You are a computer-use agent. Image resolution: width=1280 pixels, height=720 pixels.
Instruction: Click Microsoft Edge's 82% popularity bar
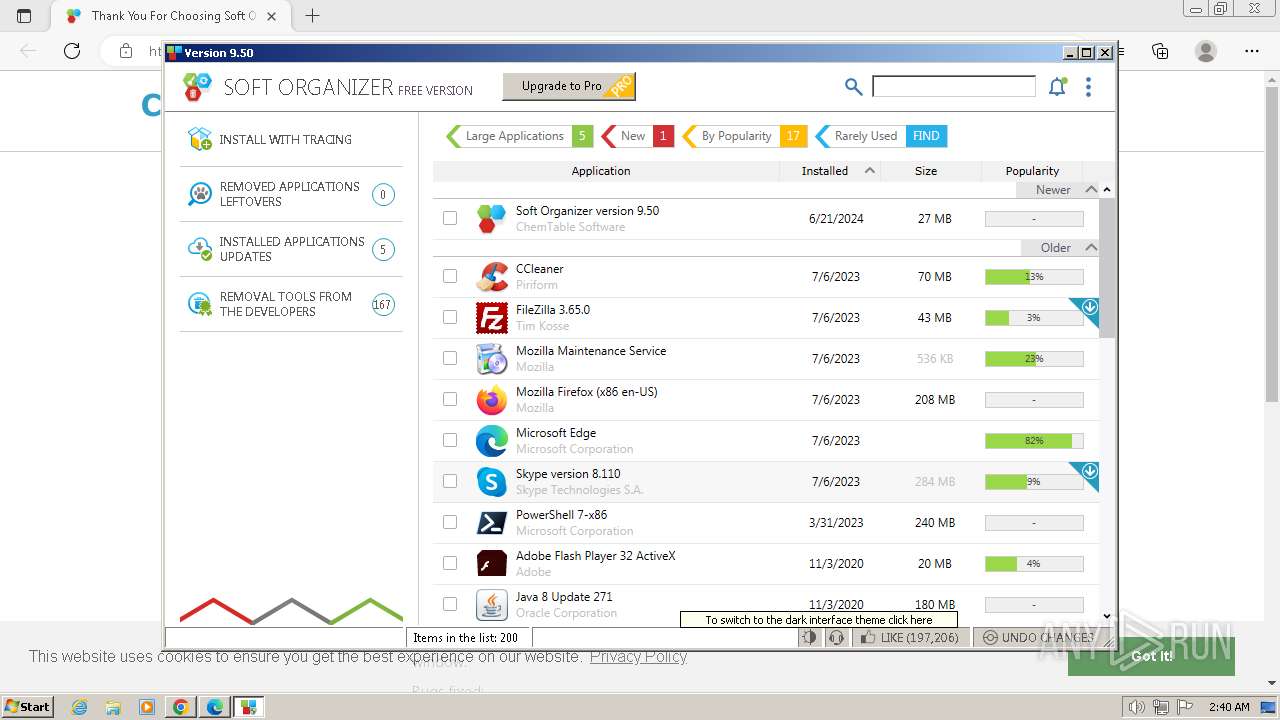pyautogui.click(x=1034, y=440)
